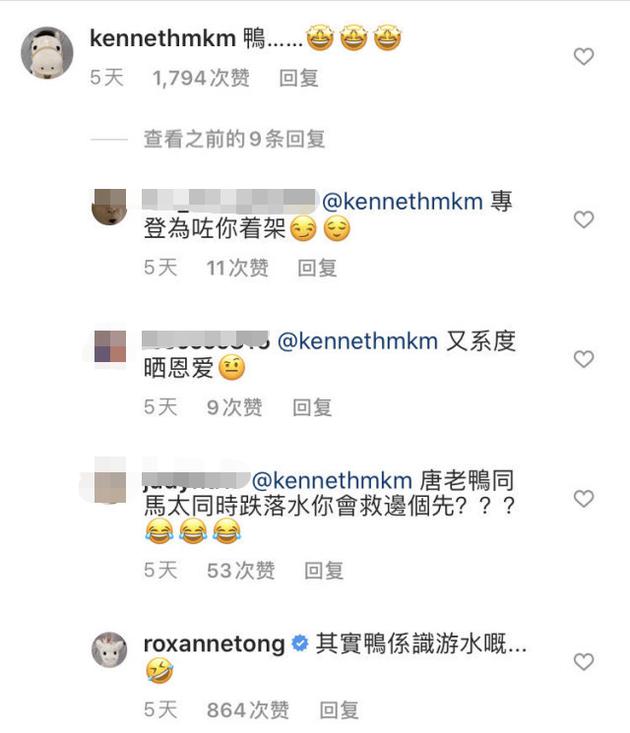The image size is (630, 733).
Task: Tap heart on the '唐老鴨同馬太' reply
Action: point(583,499)
